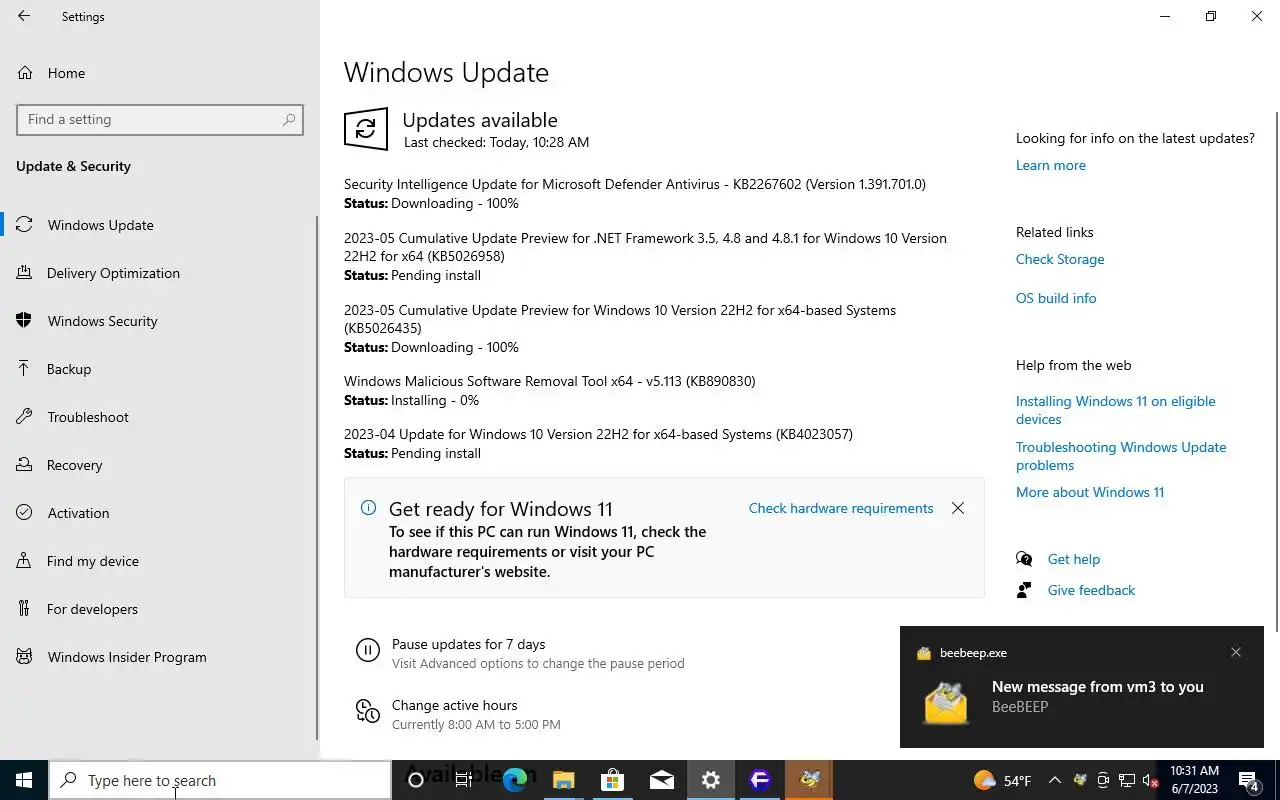Open File Explorer from the taskbar
The width and height of the screenshot is (1280, 800).
[x=563, y=780]
